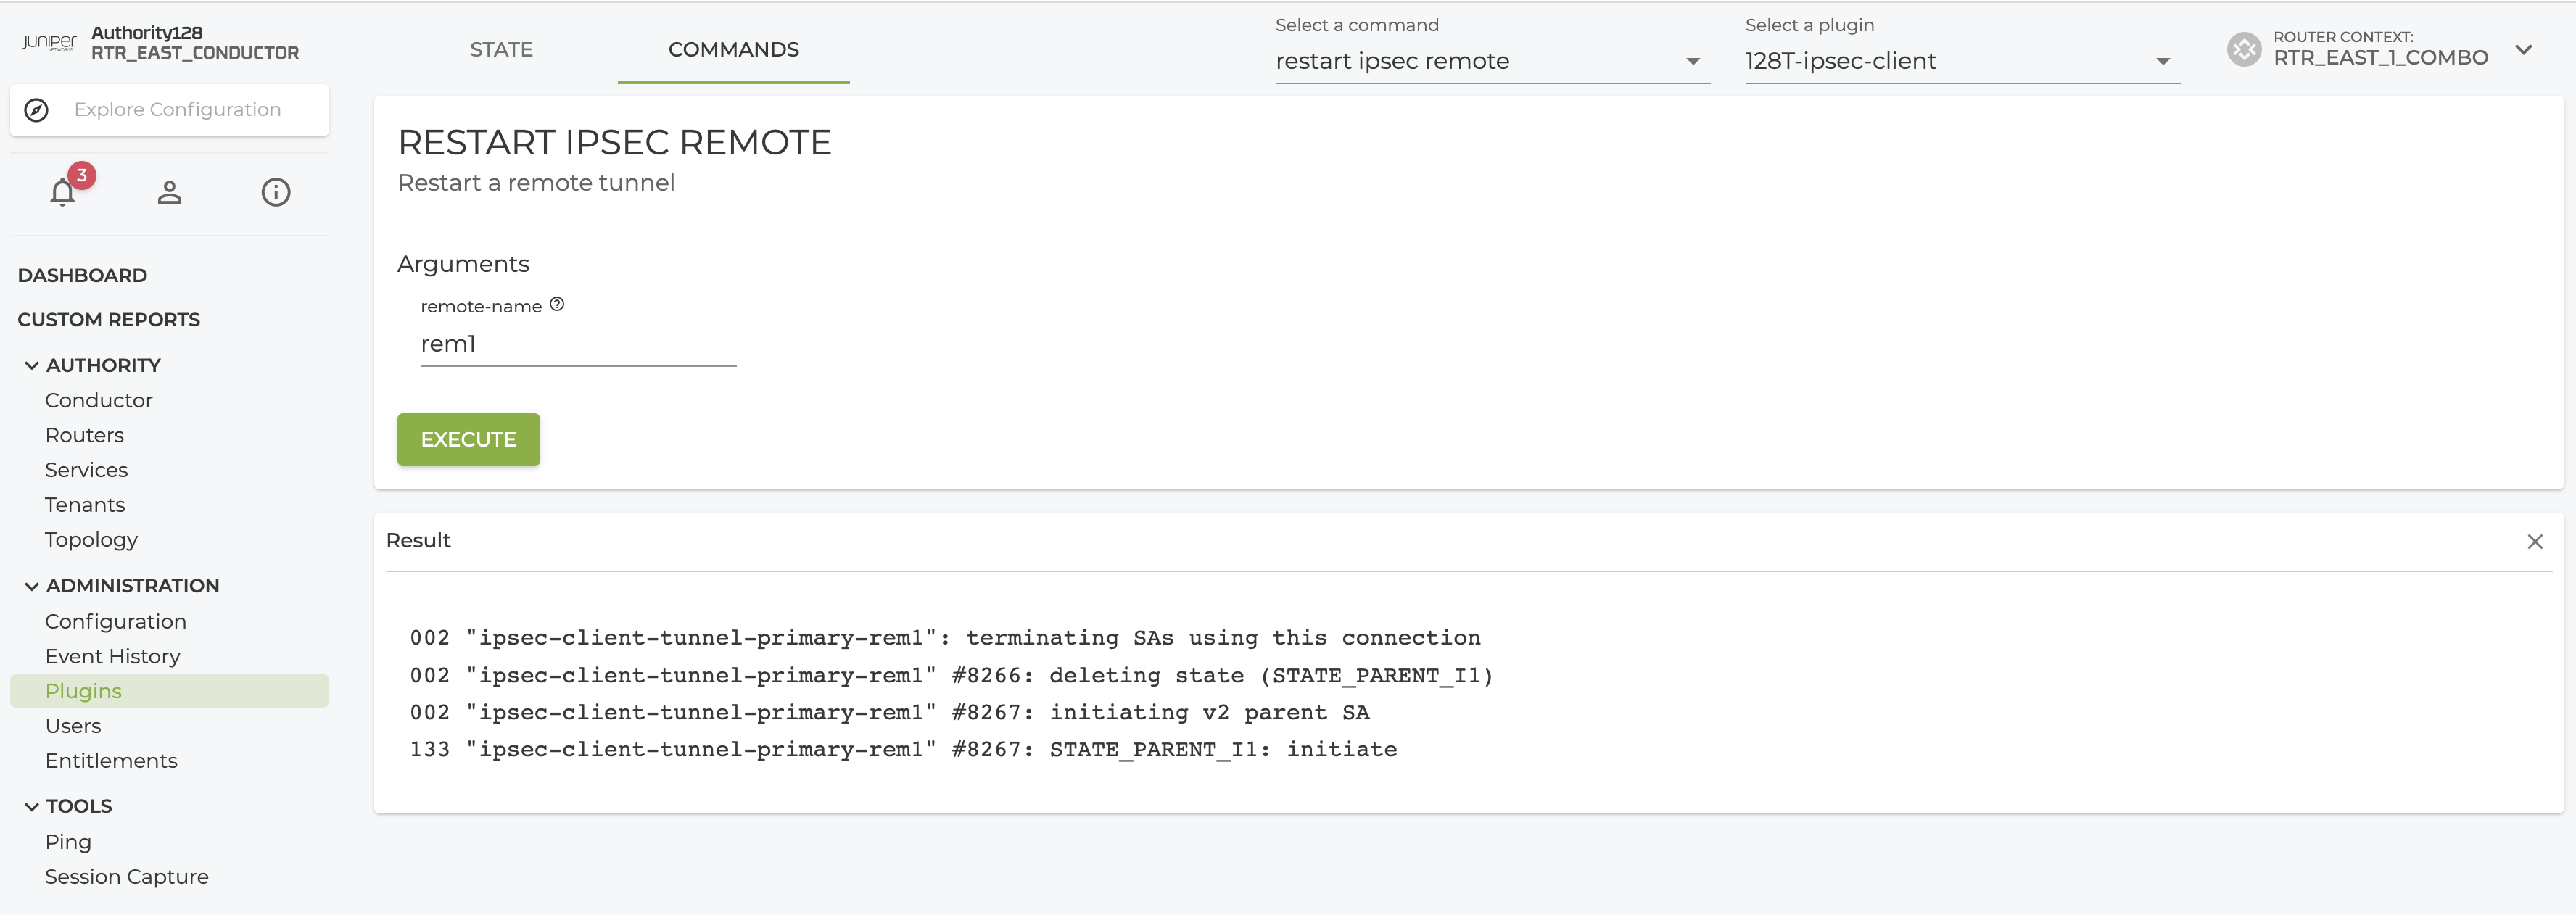Open the Event History page

click(113, 656)
